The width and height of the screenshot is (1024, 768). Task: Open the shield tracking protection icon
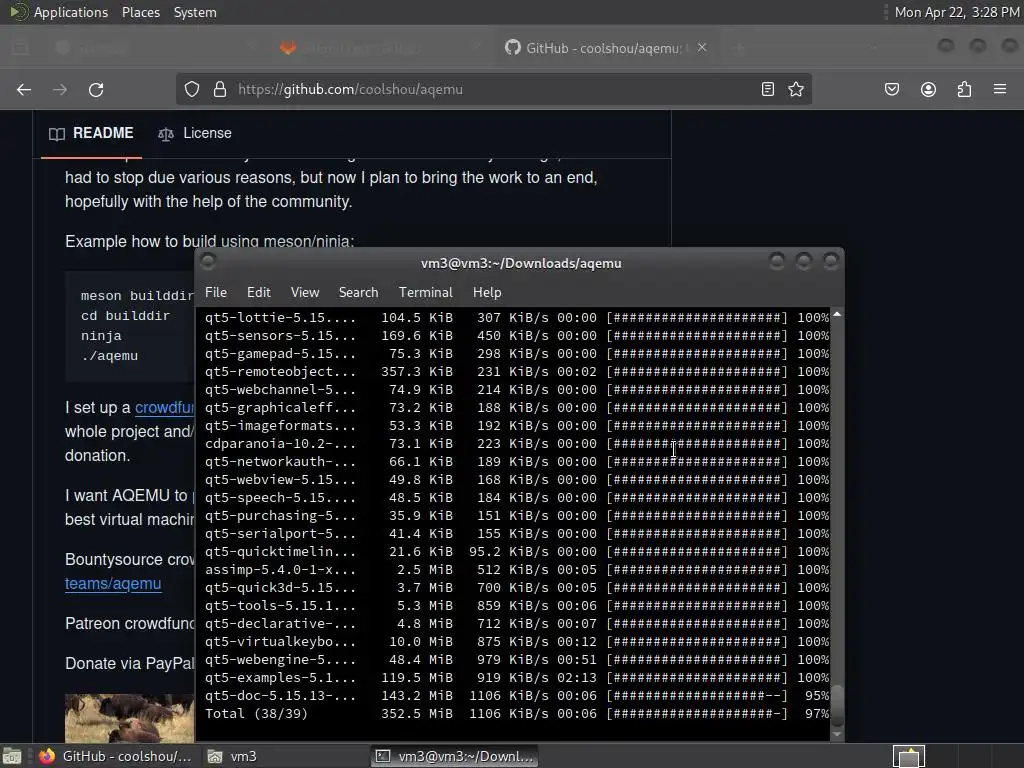pos(191,89)
